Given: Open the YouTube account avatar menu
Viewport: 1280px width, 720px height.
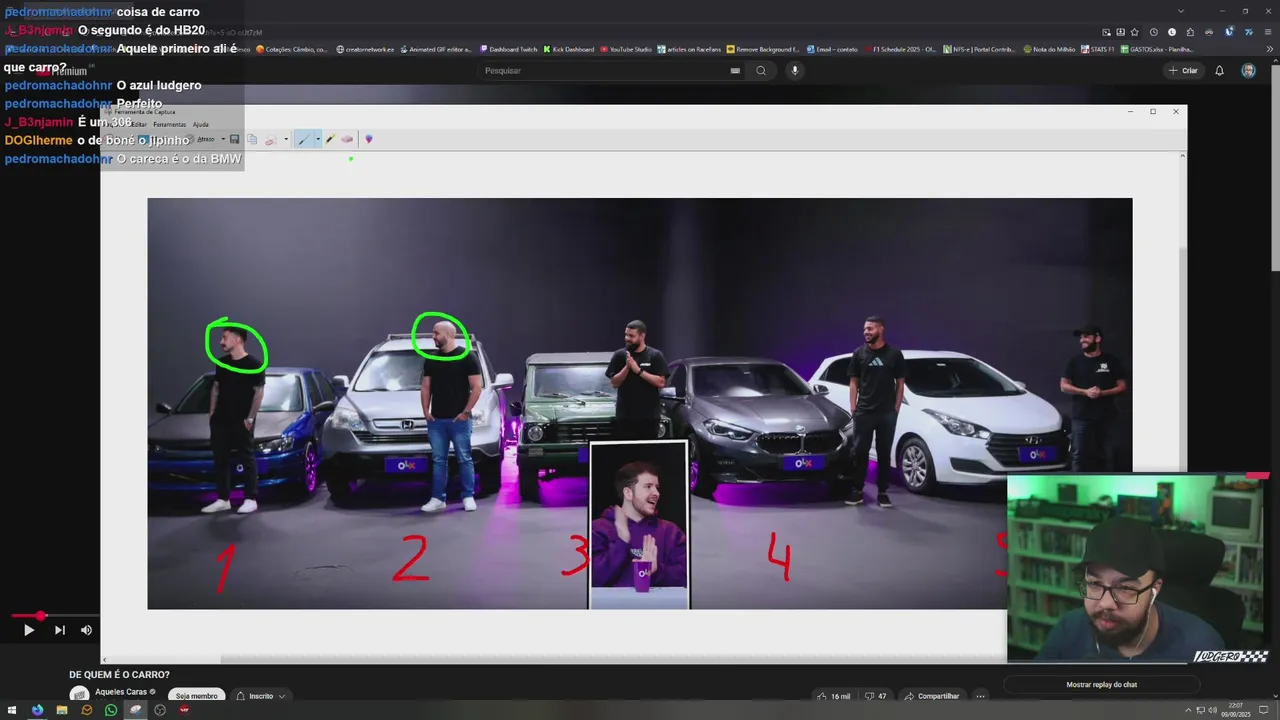Looking at the screenshot, I should [1248, 71].
